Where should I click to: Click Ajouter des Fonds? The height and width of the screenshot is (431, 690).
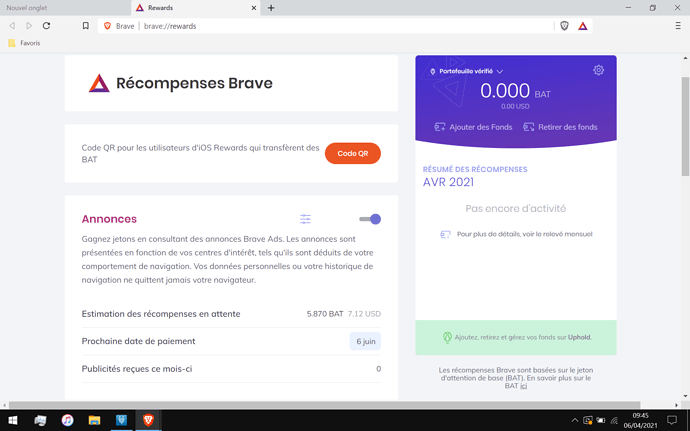pyautogui.click(x=481, y=127)
